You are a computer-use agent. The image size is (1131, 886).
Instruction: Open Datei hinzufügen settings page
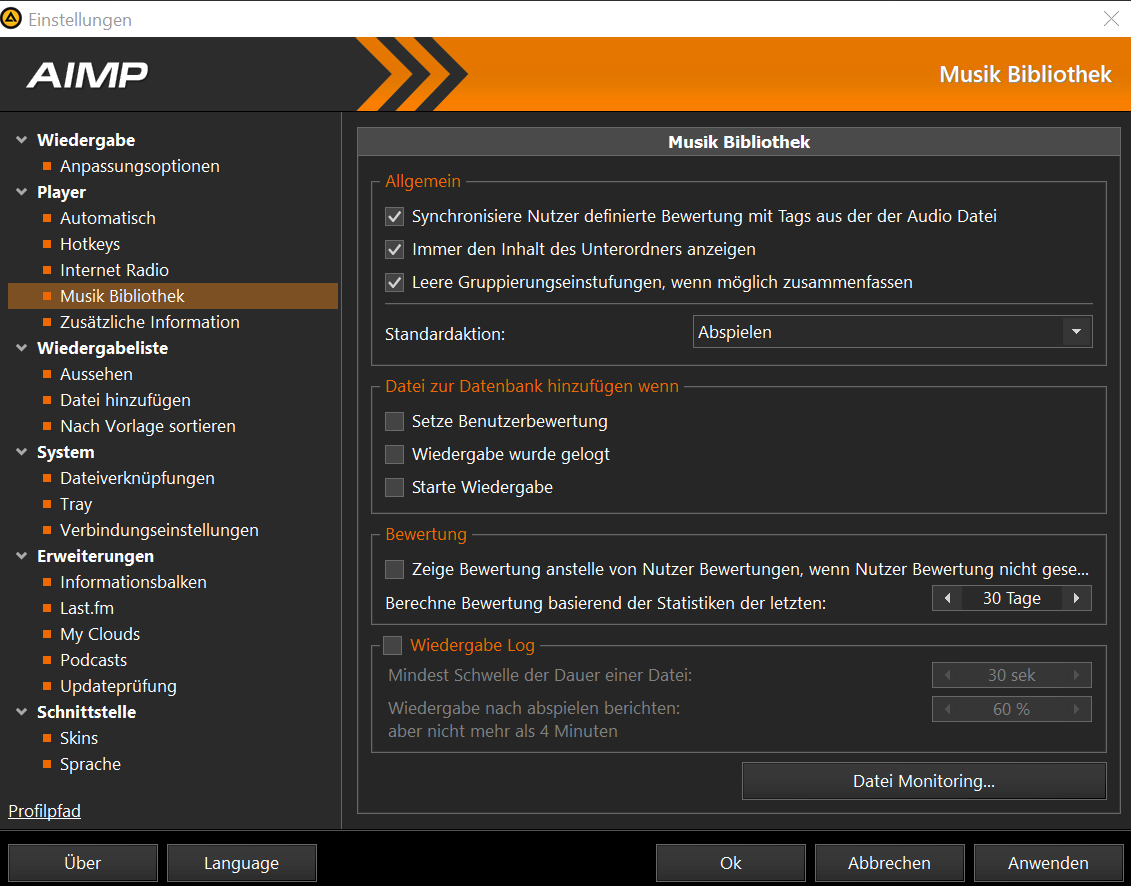coord(126,400)
